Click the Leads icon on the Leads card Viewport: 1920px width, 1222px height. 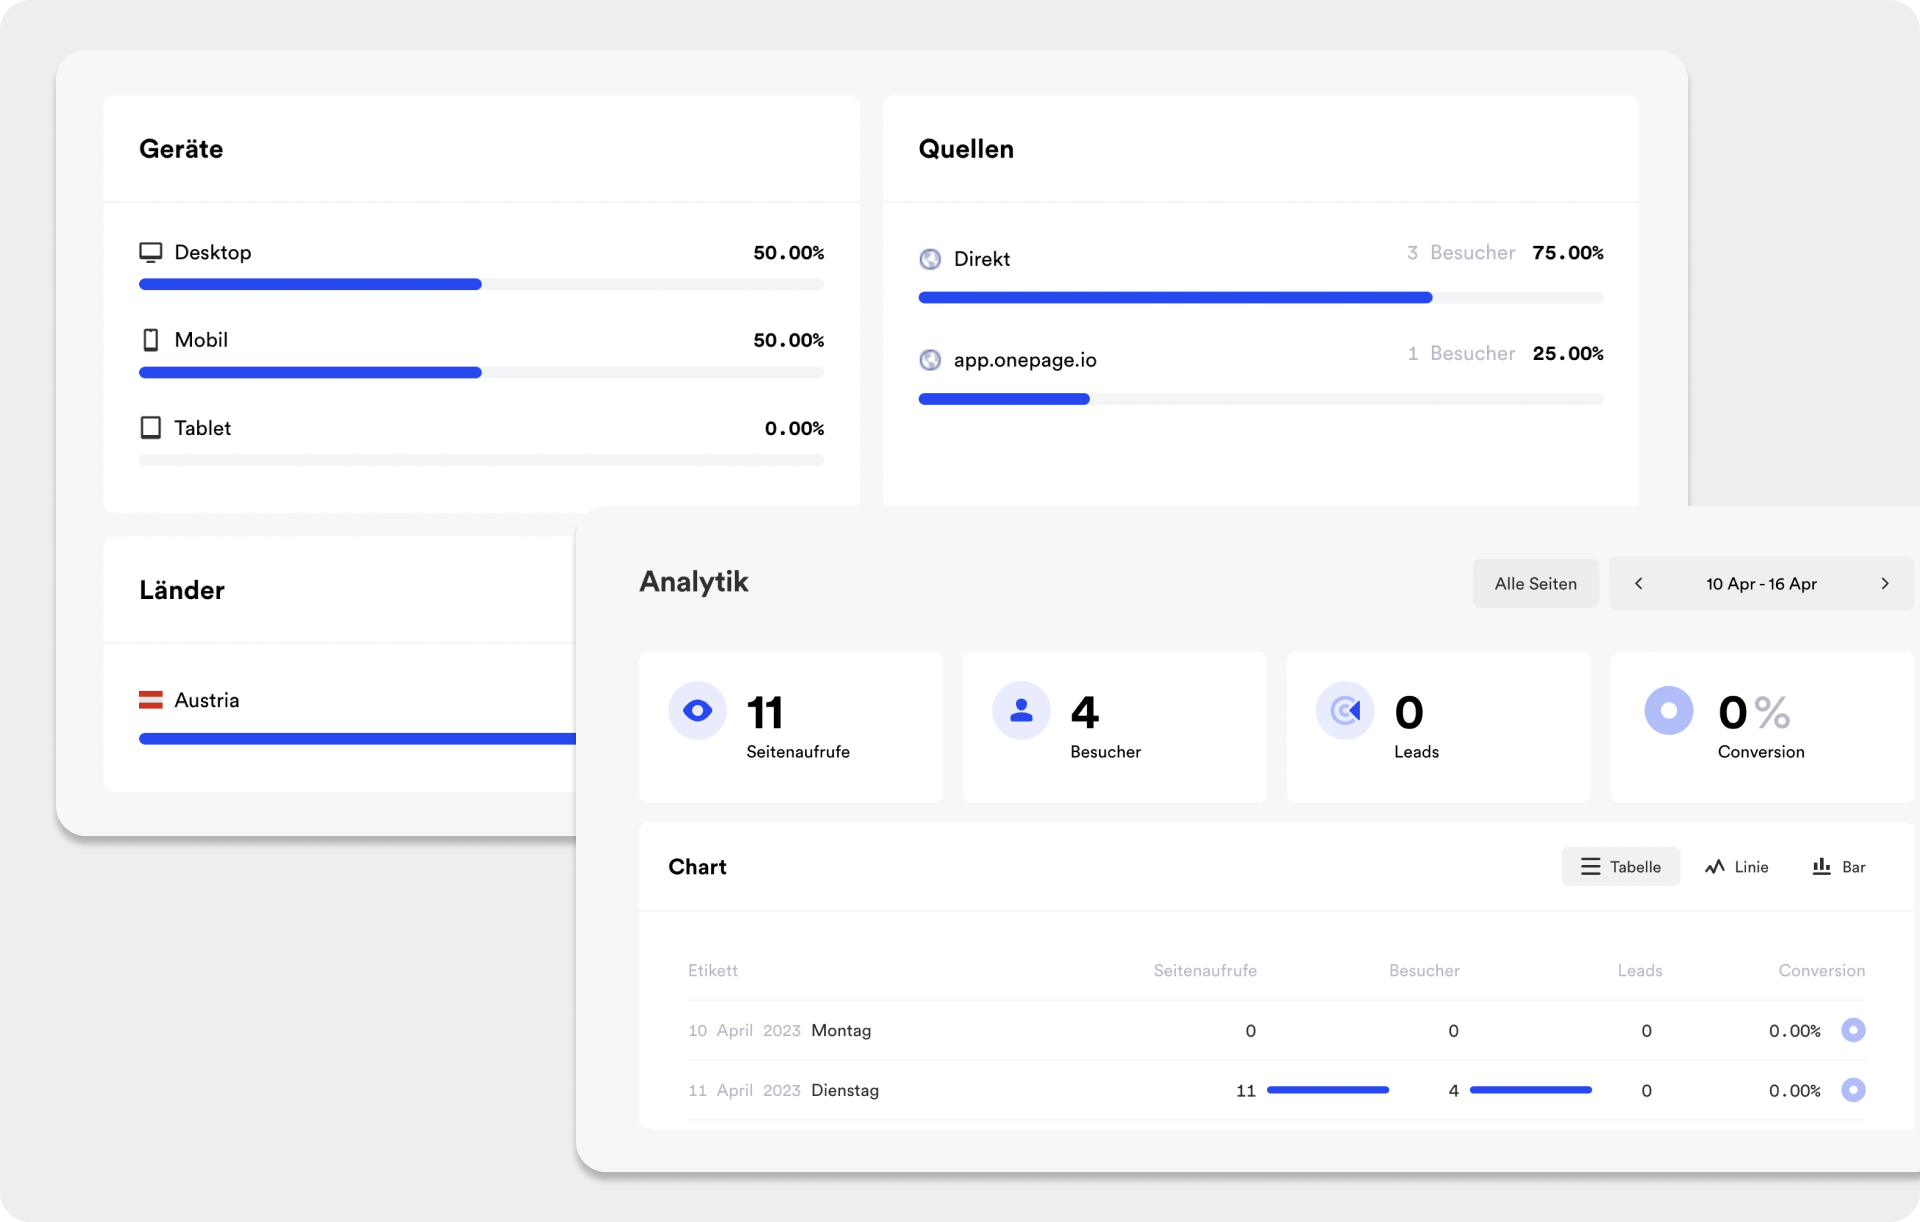(x=1345, y=711)
